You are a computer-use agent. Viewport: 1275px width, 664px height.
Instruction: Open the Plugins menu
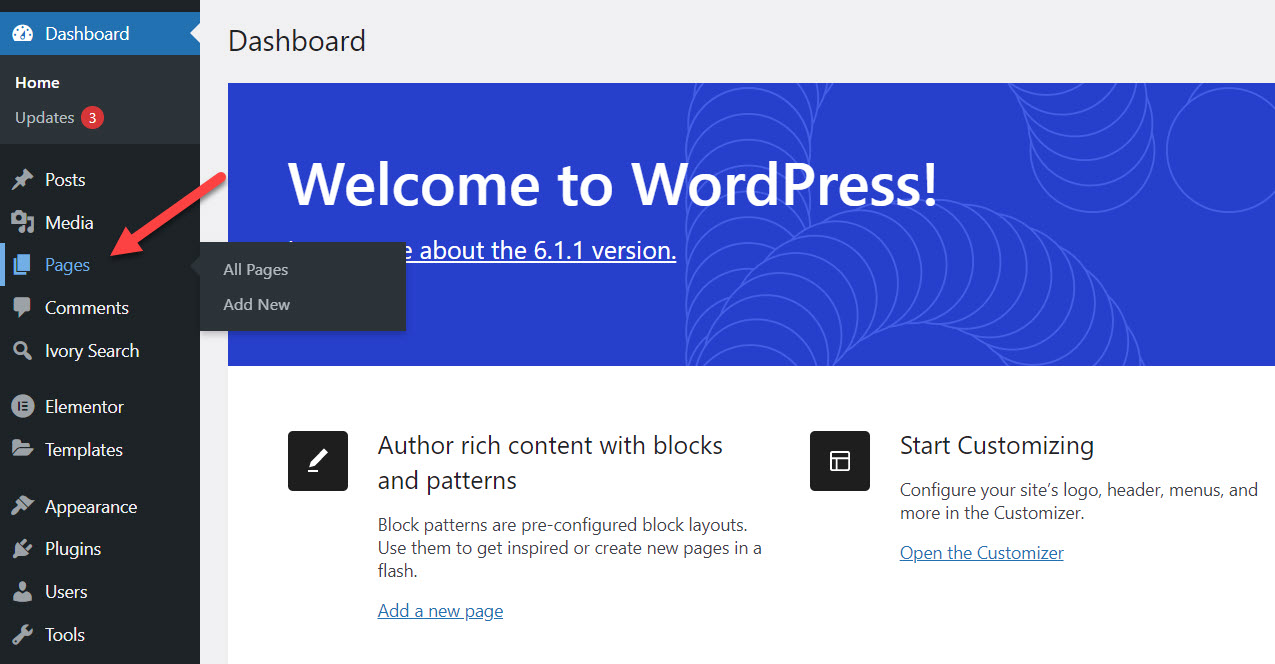tap(100, 549)
